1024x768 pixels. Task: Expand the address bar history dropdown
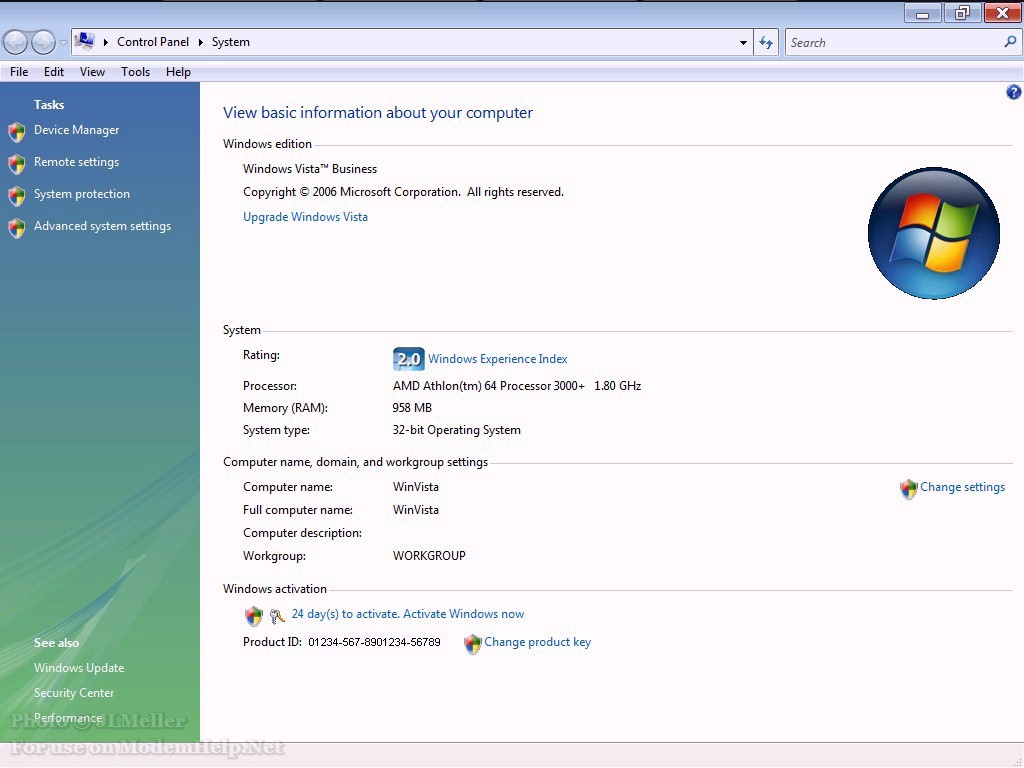point(743,43)
